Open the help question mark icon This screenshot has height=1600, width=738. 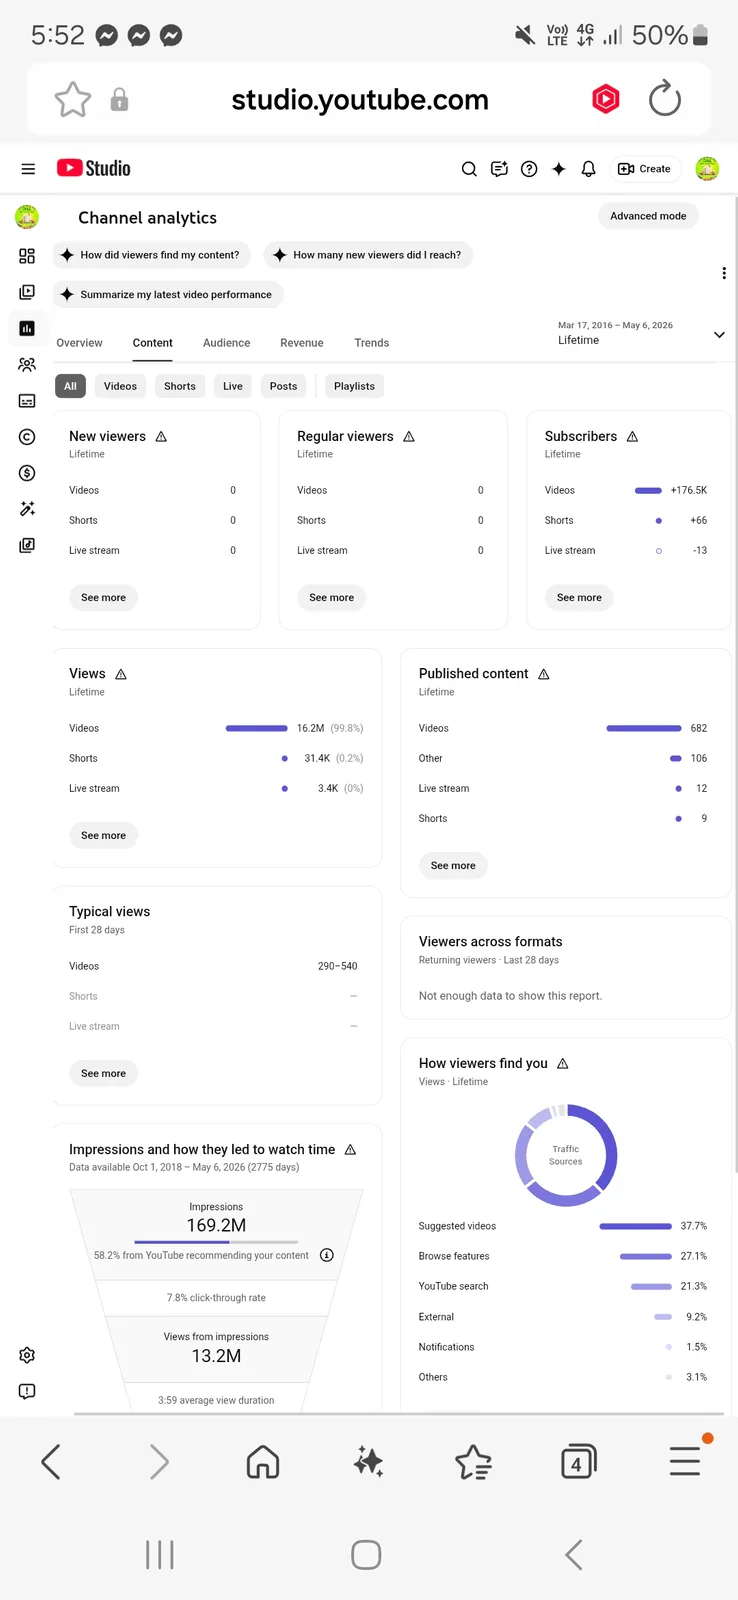coord(529,169)
